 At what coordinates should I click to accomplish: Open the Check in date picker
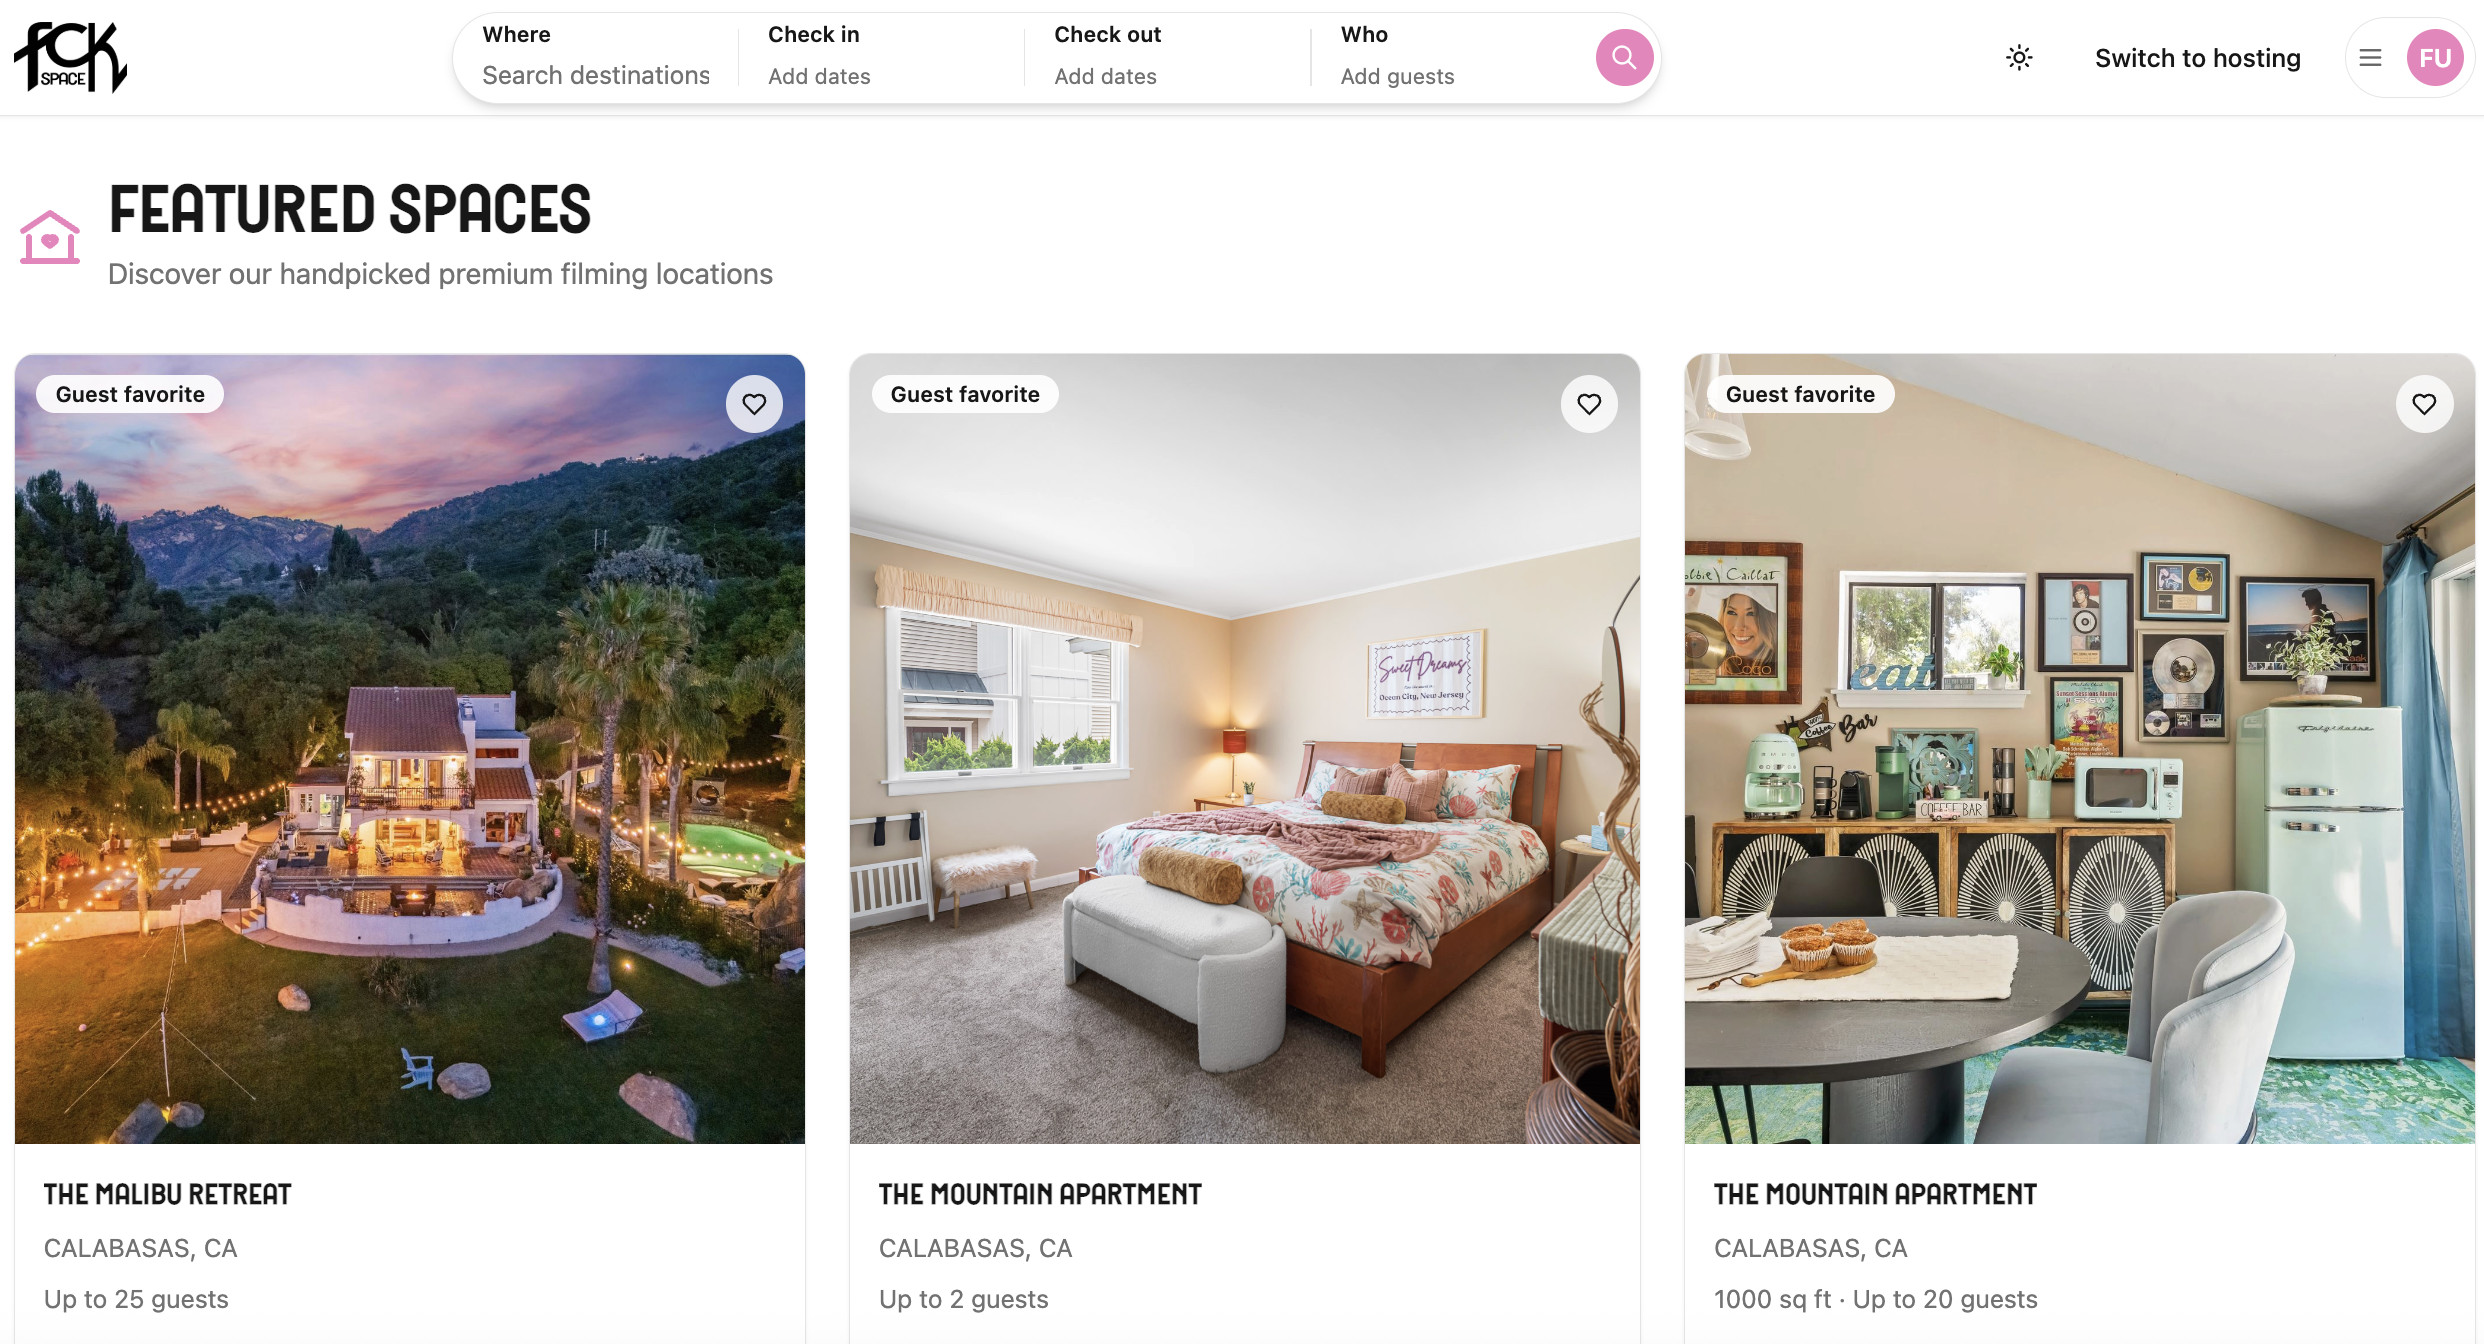880,57
